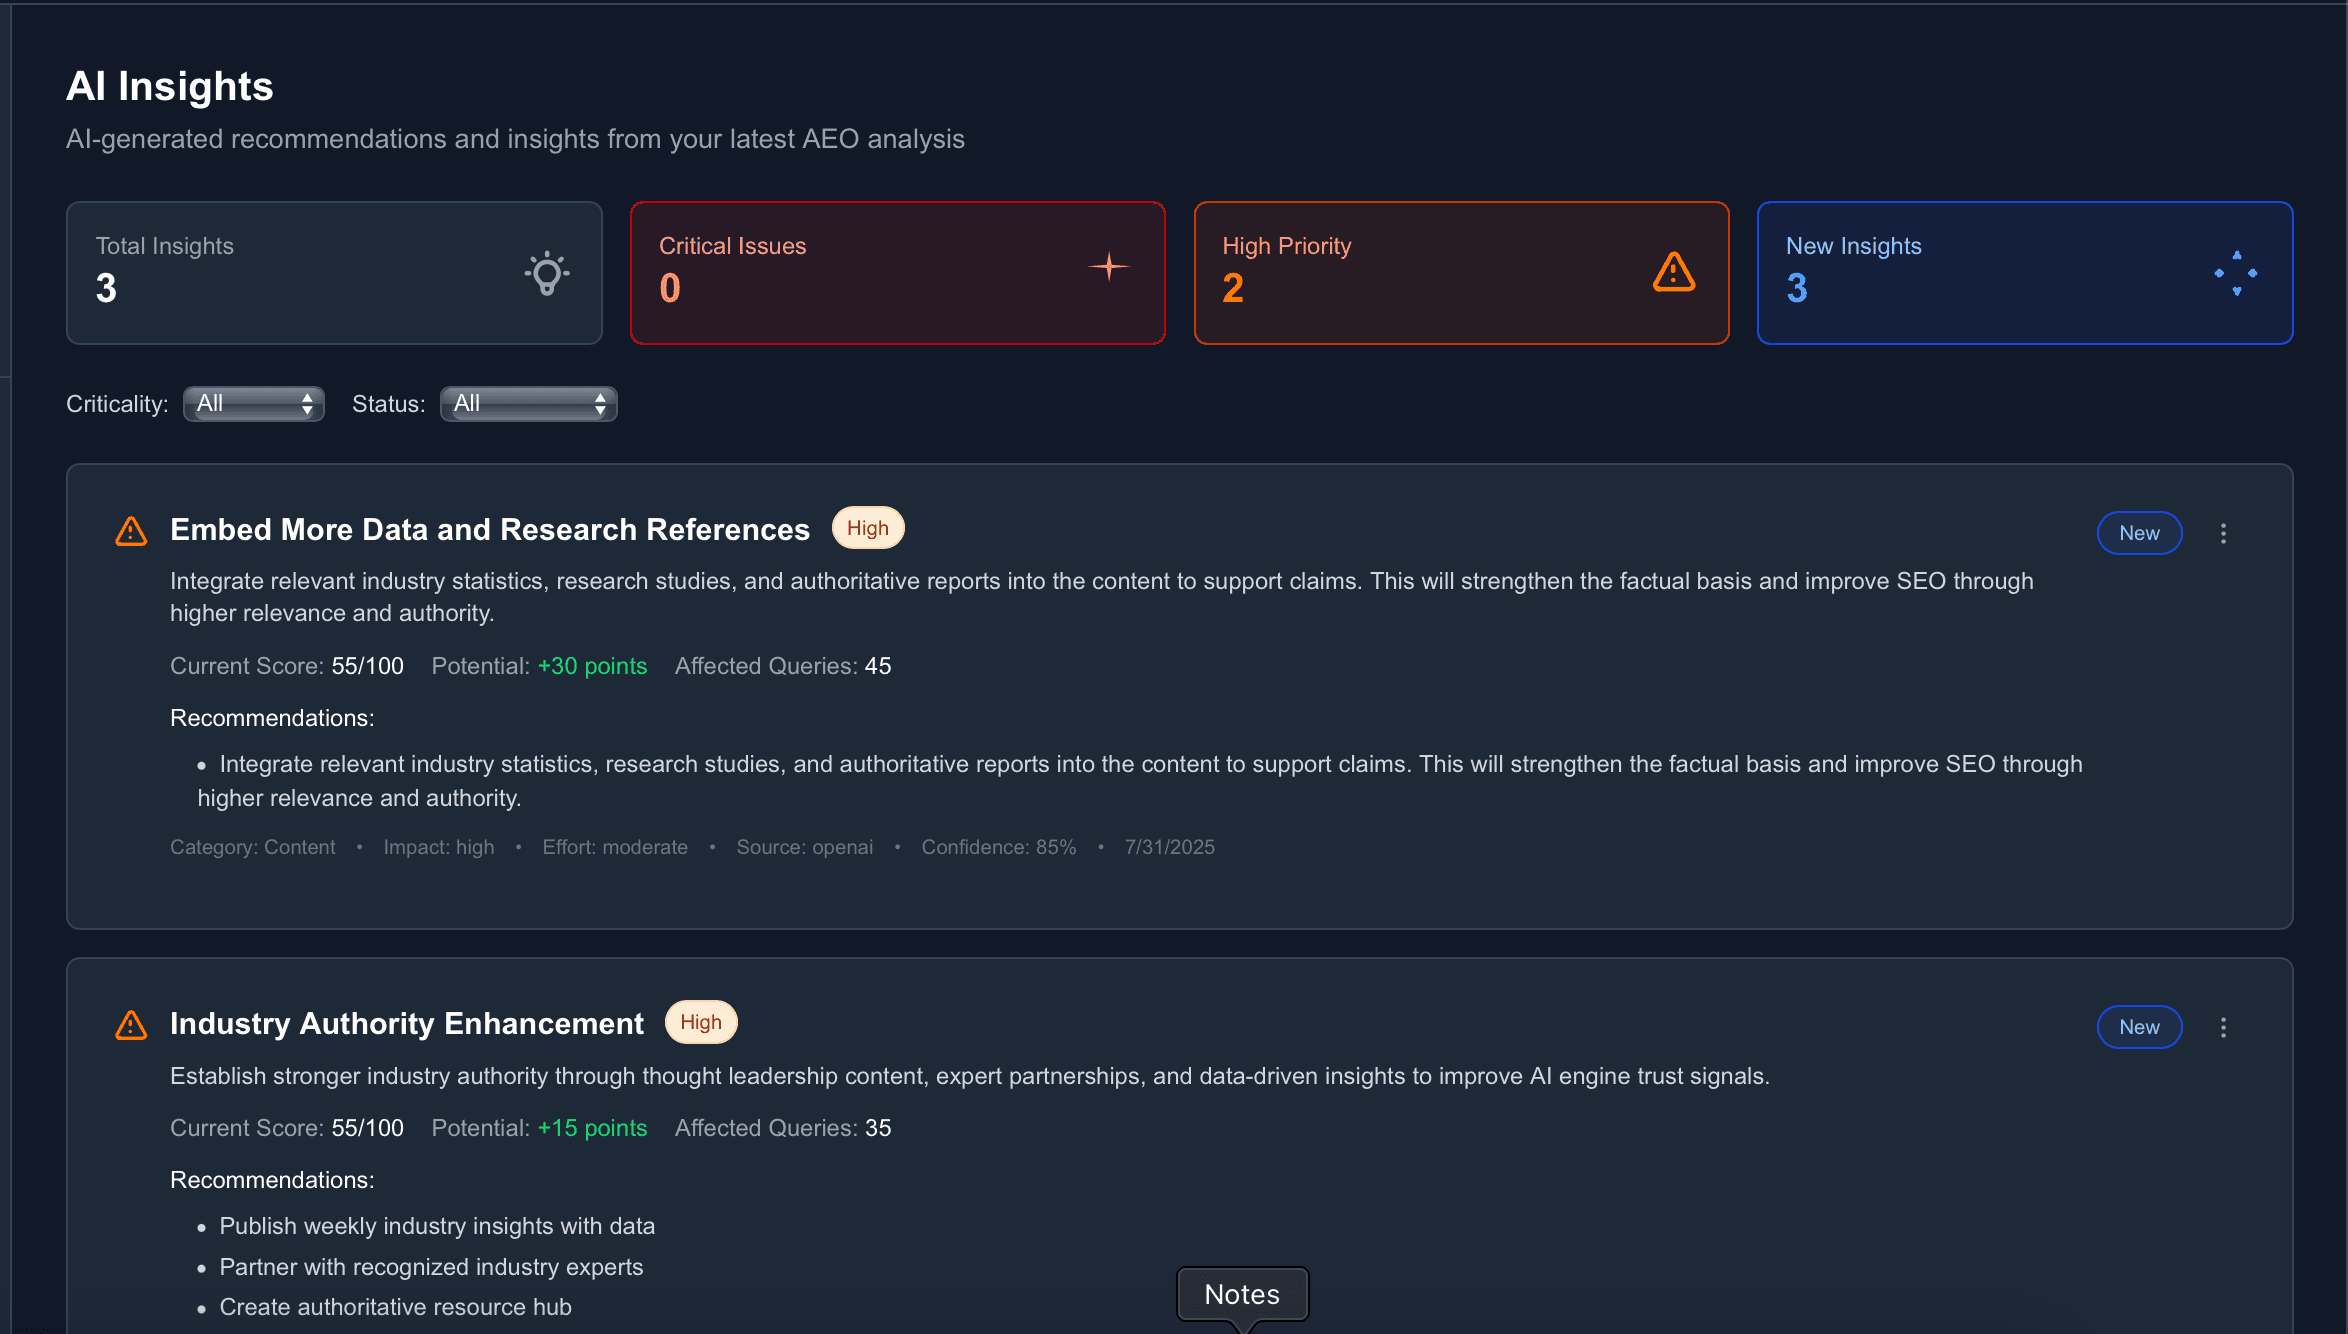
Task: Open the three-dot menu on Industry Authority card
Action: (x=2223, y=1027)
